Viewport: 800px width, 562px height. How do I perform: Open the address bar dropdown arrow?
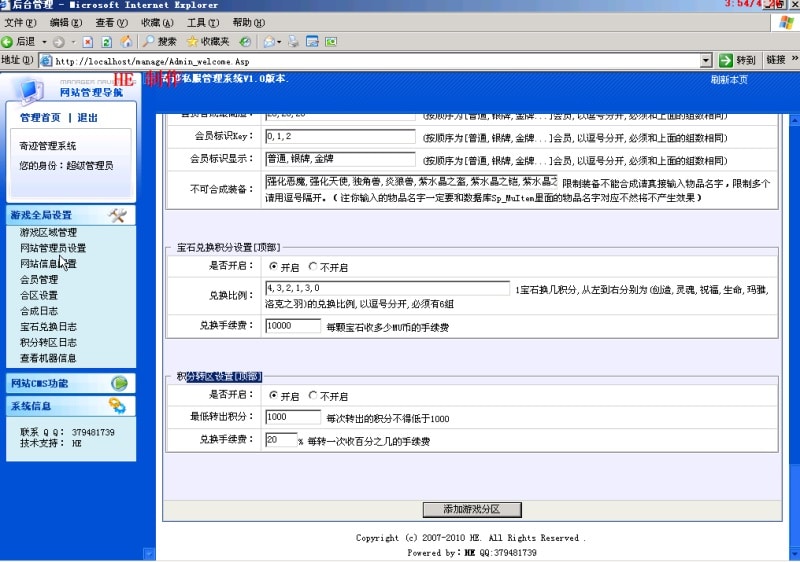tap(707, 60)
